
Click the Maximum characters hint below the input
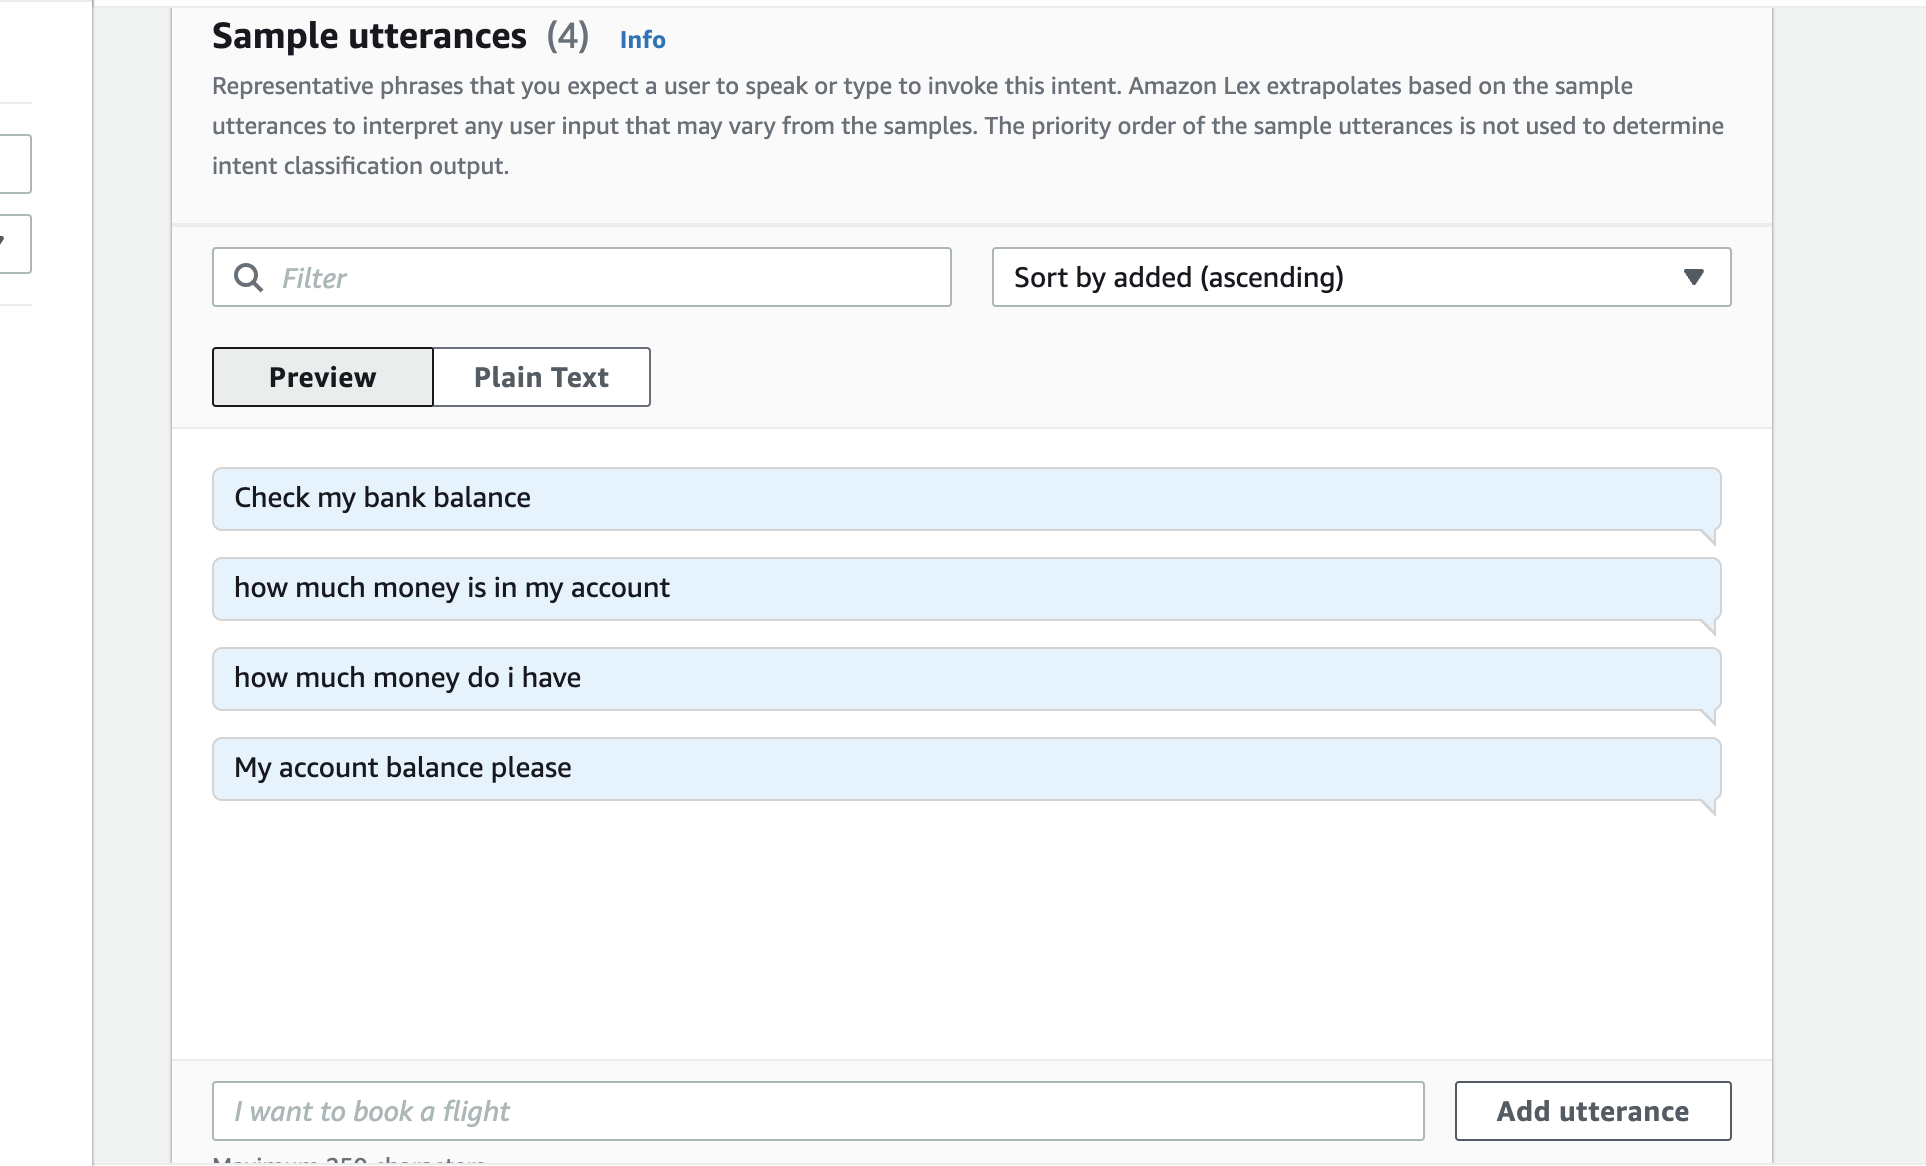point(349,1160)
